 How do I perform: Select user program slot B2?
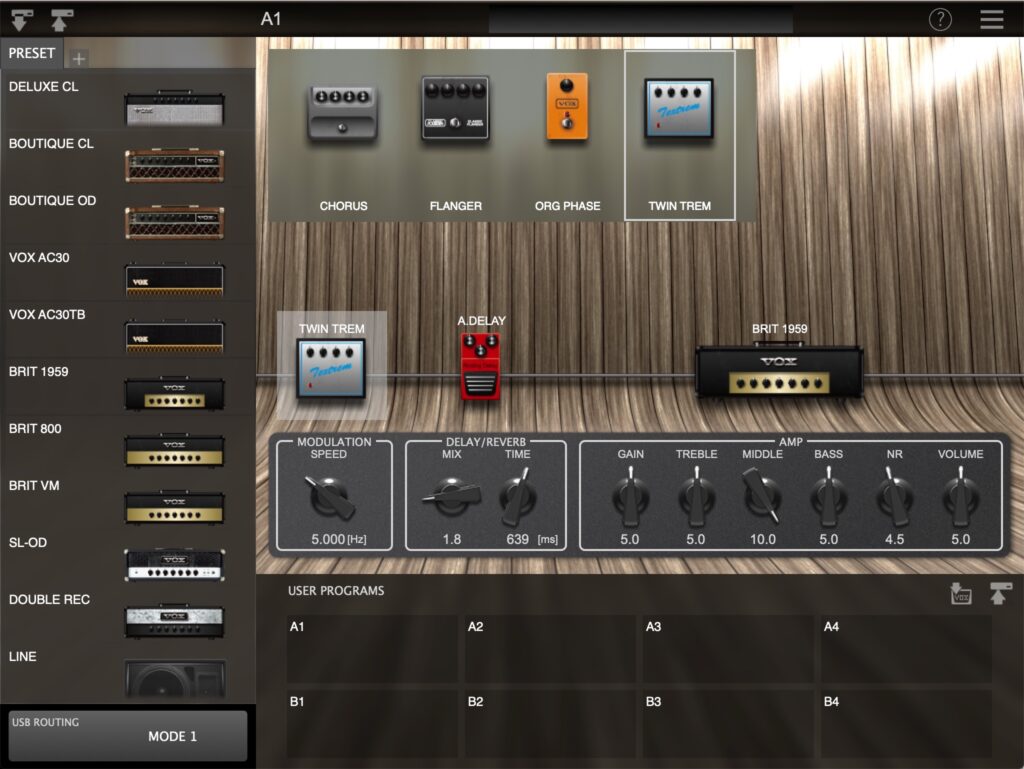(x=550, y=724)
